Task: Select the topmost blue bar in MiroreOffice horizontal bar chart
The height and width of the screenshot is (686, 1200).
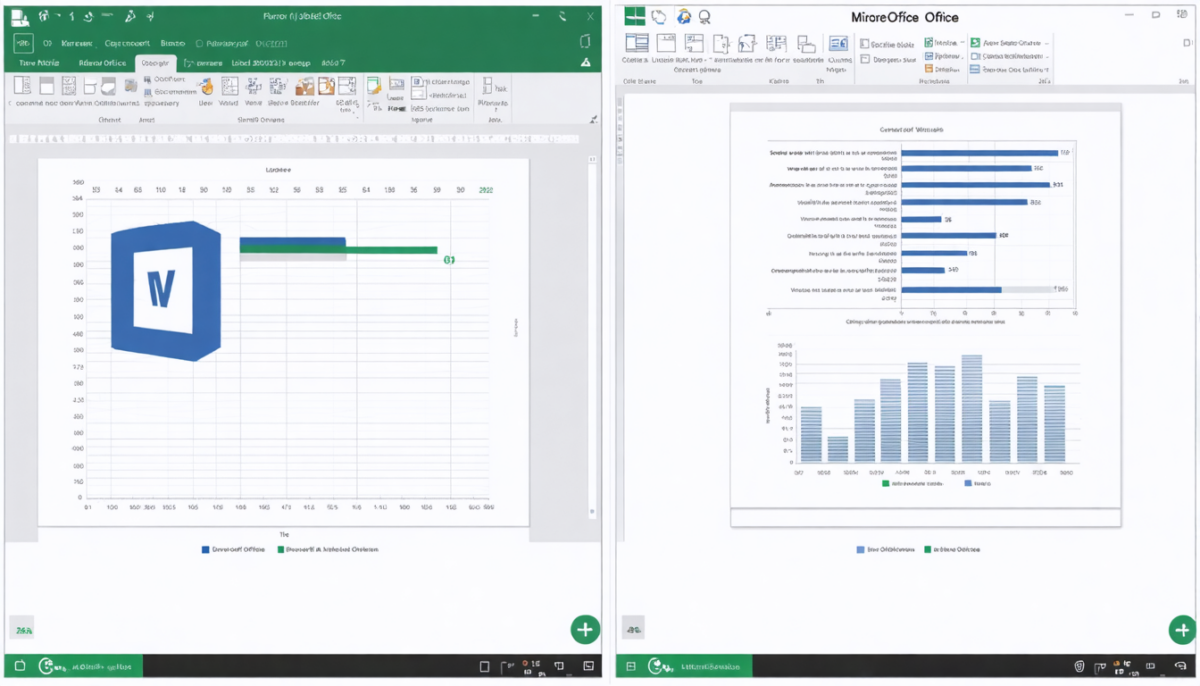Action: (980, 153)
